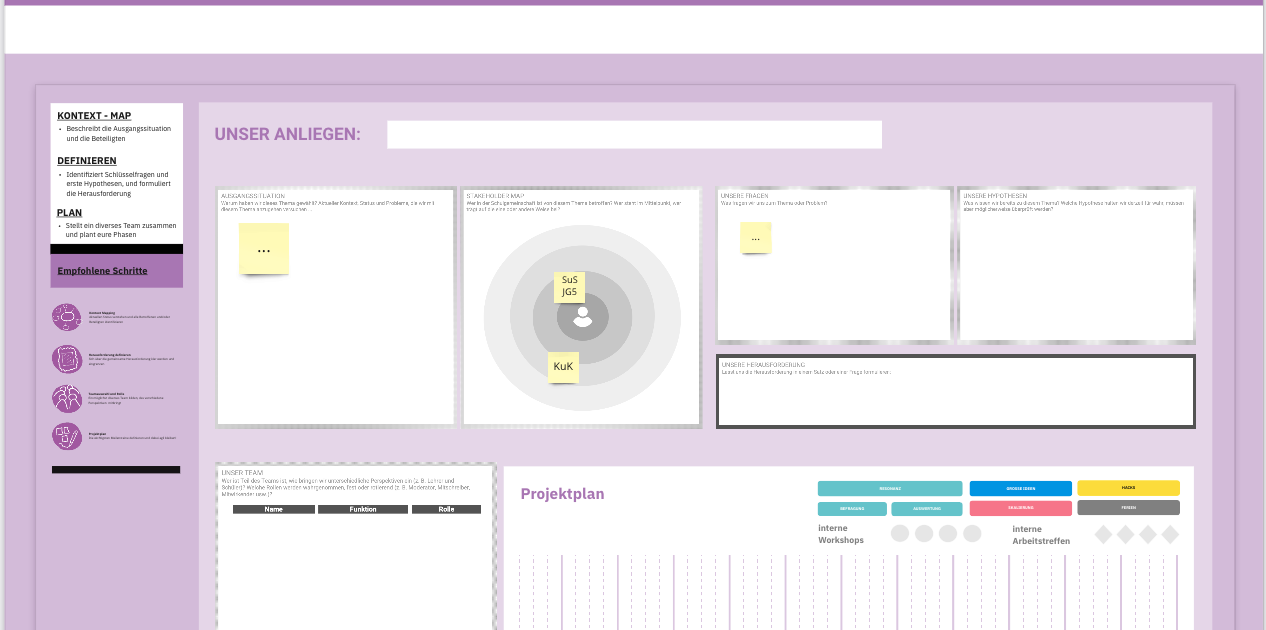Click the sticky note in Unsere Fragen box
This screenshot has height=630, width=1266.
point(755,238)
